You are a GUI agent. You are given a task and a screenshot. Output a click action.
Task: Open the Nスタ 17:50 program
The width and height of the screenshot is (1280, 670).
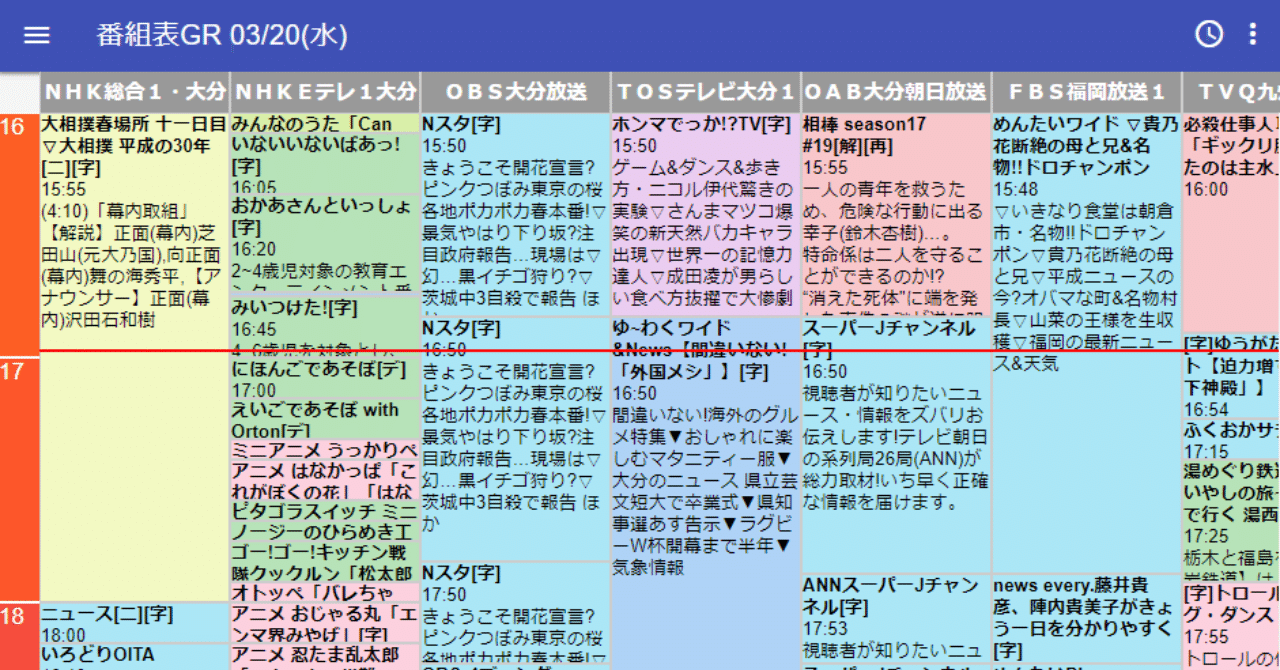515,614
